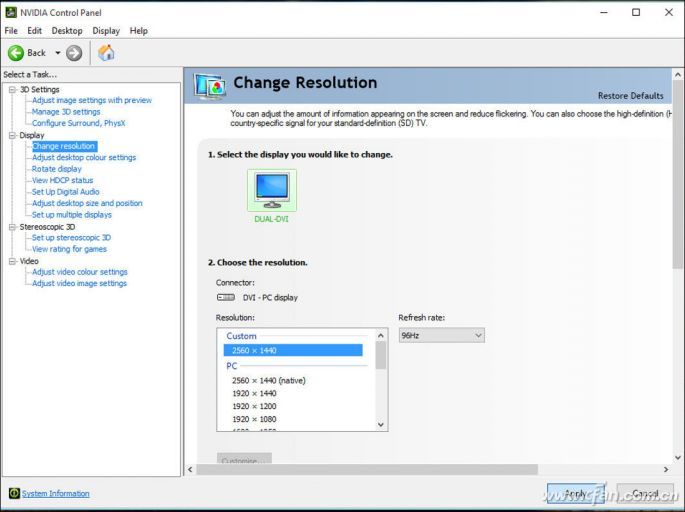This screenshot has width=685, height=512.
Task: Open Set Up Digital Audio
Action: coord(66,191)
